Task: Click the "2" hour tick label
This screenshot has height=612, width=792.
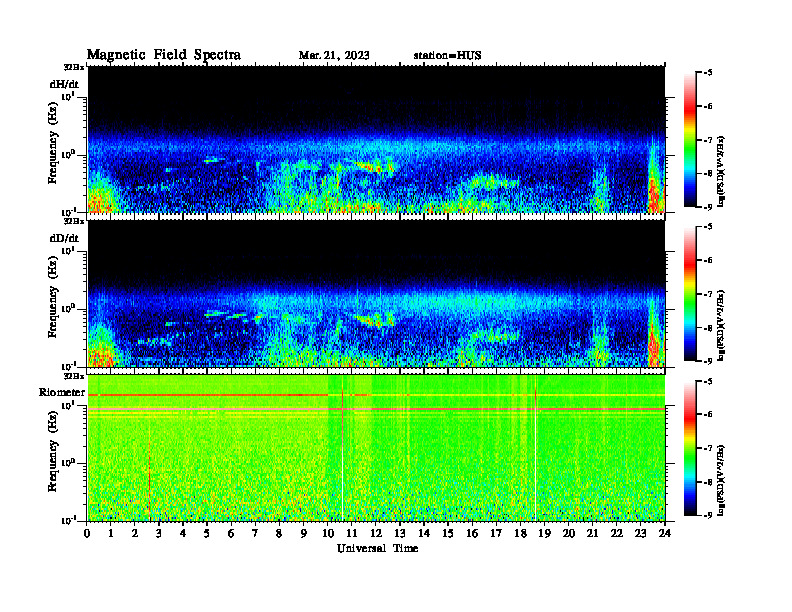Action: pyautogui.click(x=135, y=533)
